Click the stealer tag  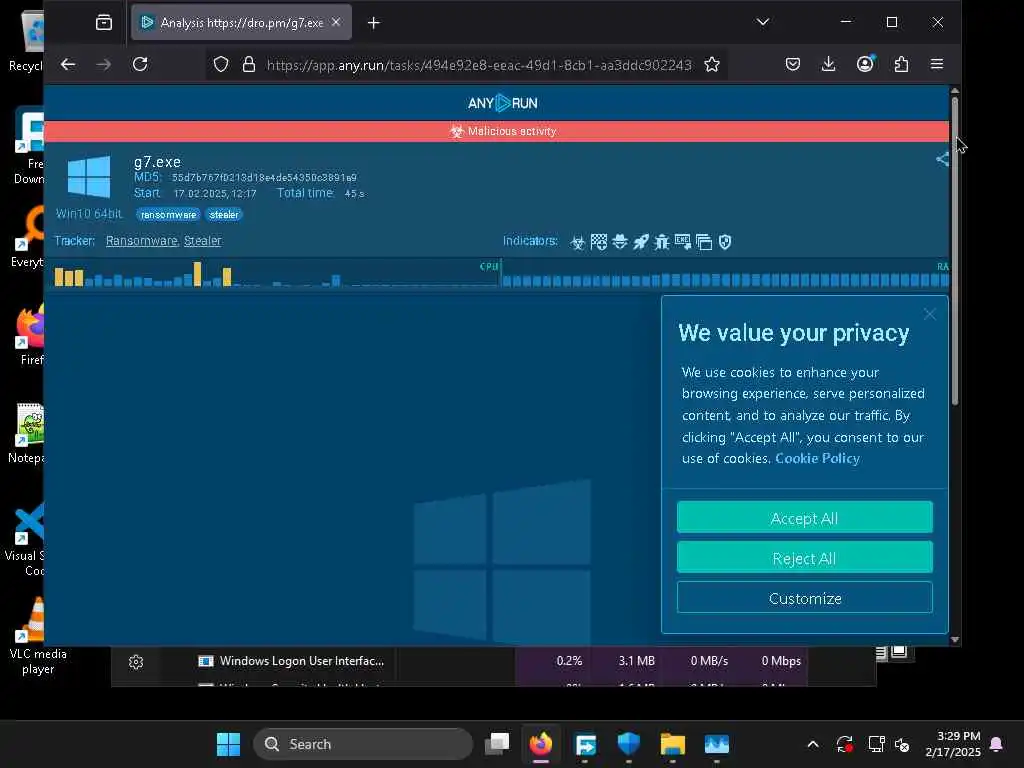tap(224, 215)
